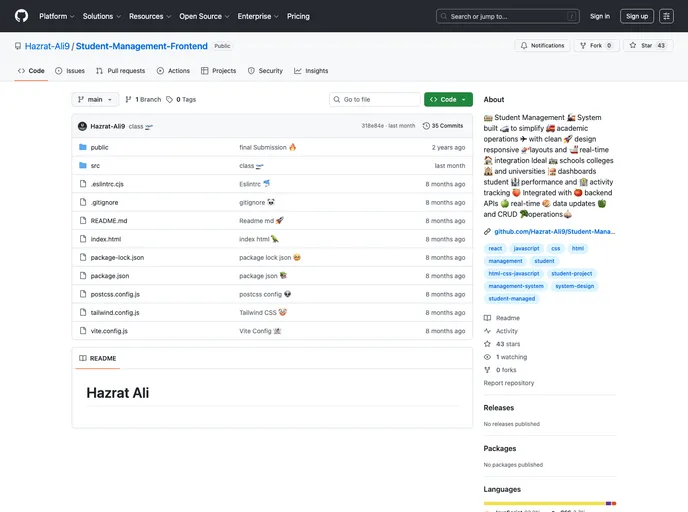Open the Insights tab
Viewport: 688px width, 512px height.
tap(311, 71)
